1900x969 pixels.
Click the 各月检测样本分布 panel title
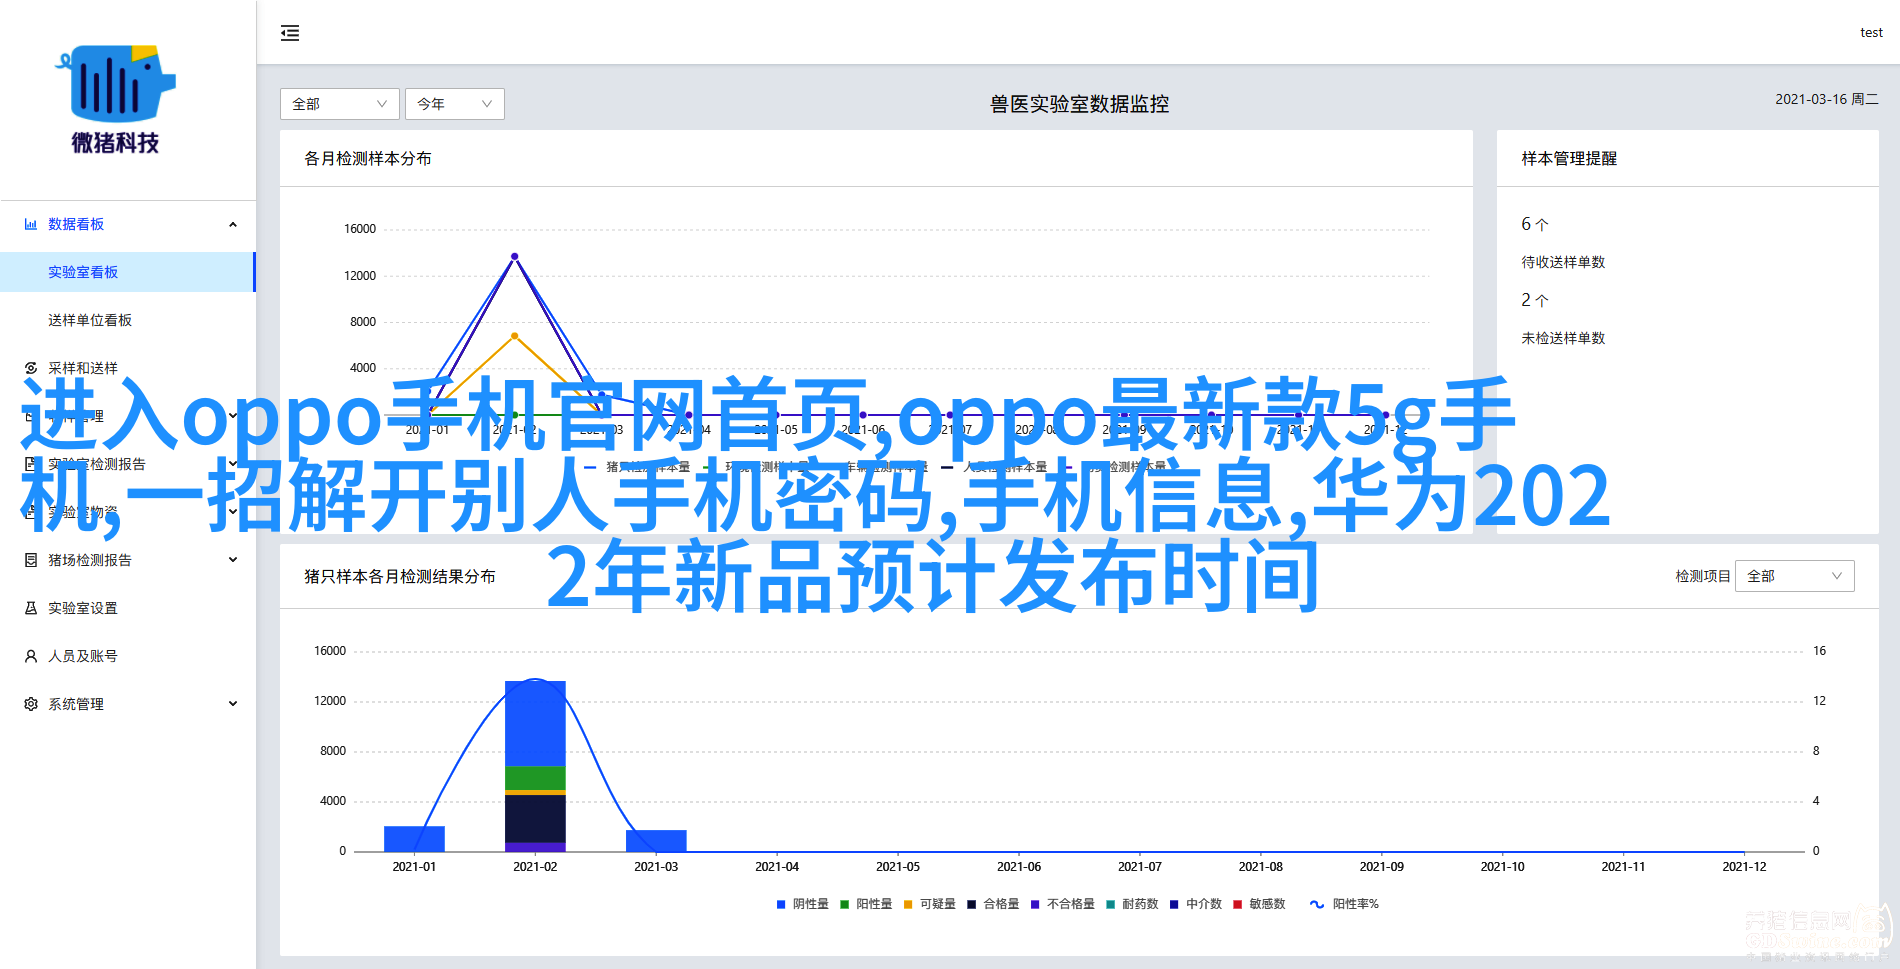(368, 158)
